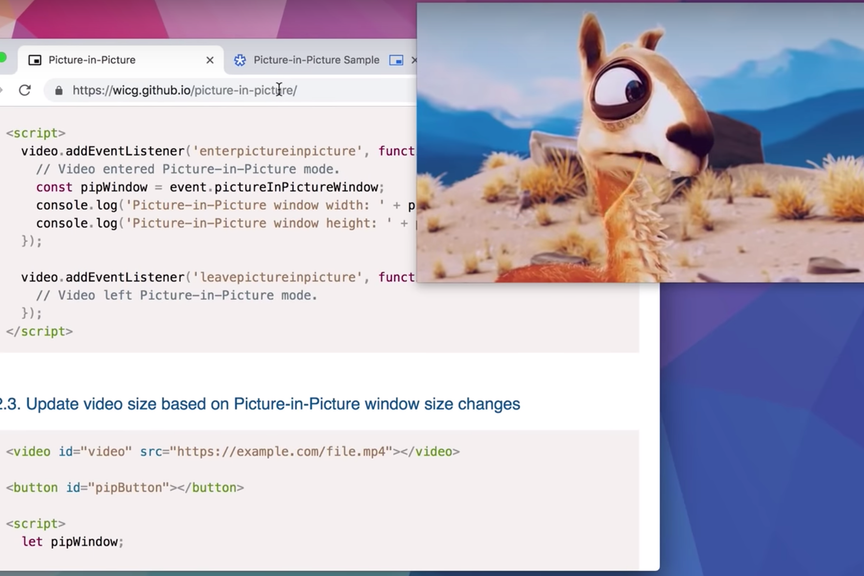Screen dimensions: 864x576
Task: Click opening '<script>' tag above 'let pipWindow;'
Action: [x=36, y=524]
